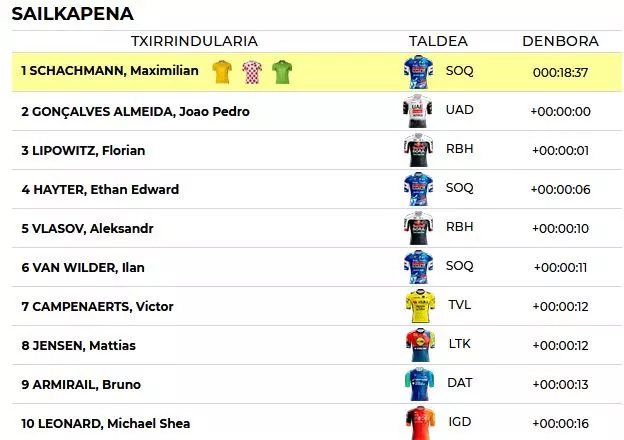Click the DENBORA column header
This screenshot has height=440, width=624.
coord(560,41)
